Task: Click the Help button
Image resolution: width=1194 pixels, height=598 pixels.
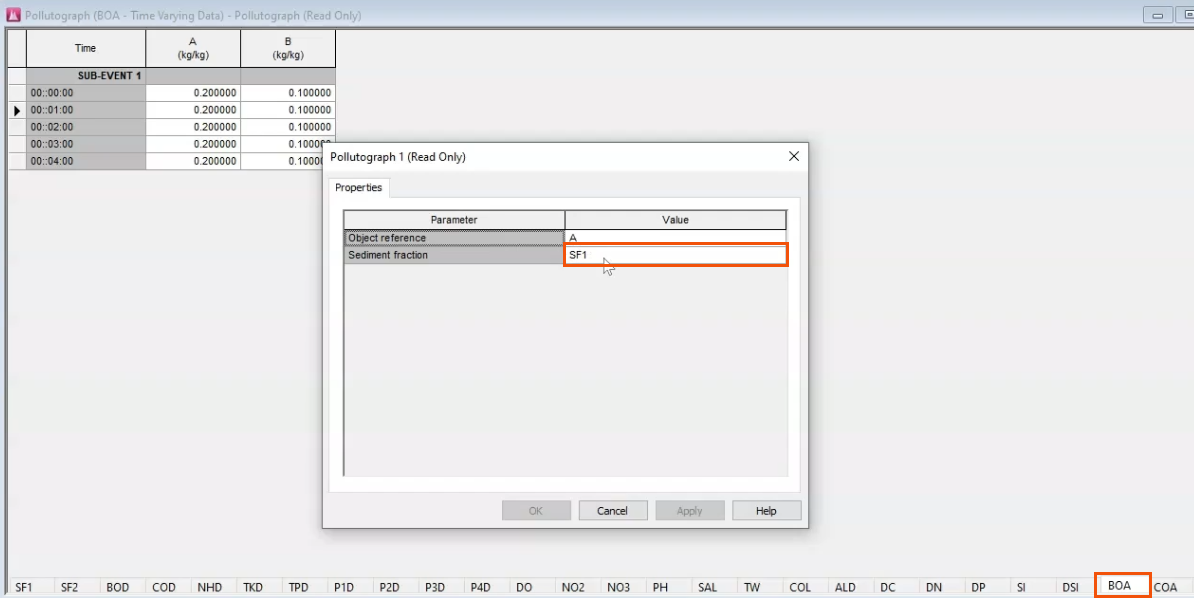Action: pos(766,511)
